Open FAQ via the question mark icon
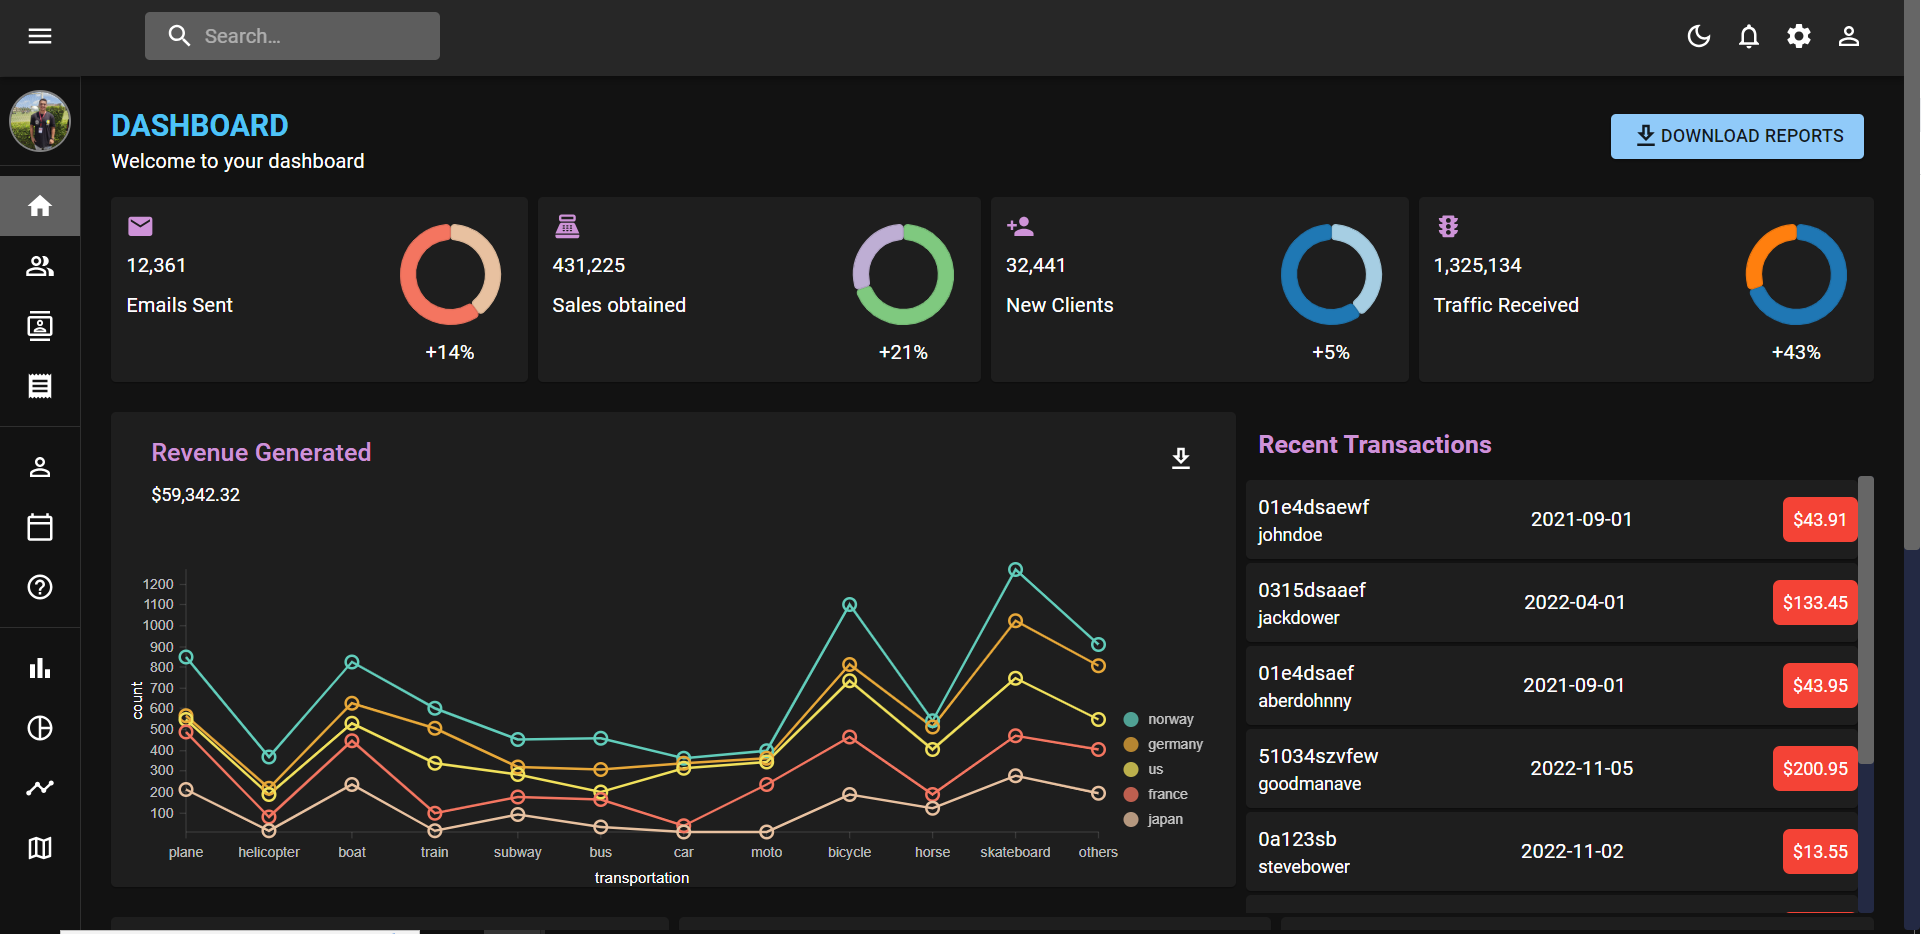This screenshot has width=1921, height=934. [x=40, y=587]
